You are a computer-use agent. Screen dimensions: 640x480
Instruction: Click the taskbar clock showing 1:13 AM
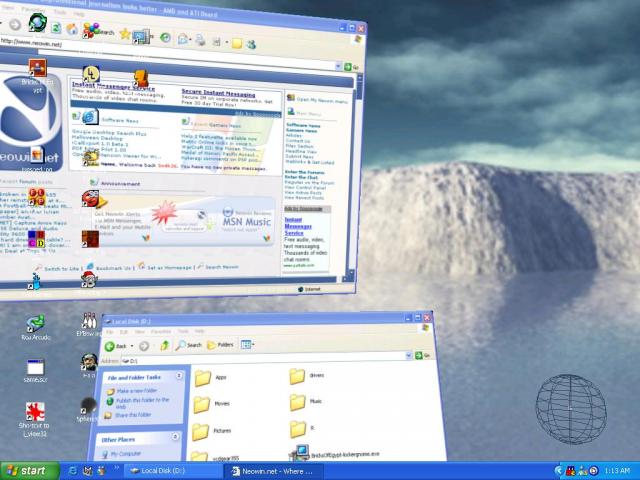pyautogui.click(x=617, y=471)
